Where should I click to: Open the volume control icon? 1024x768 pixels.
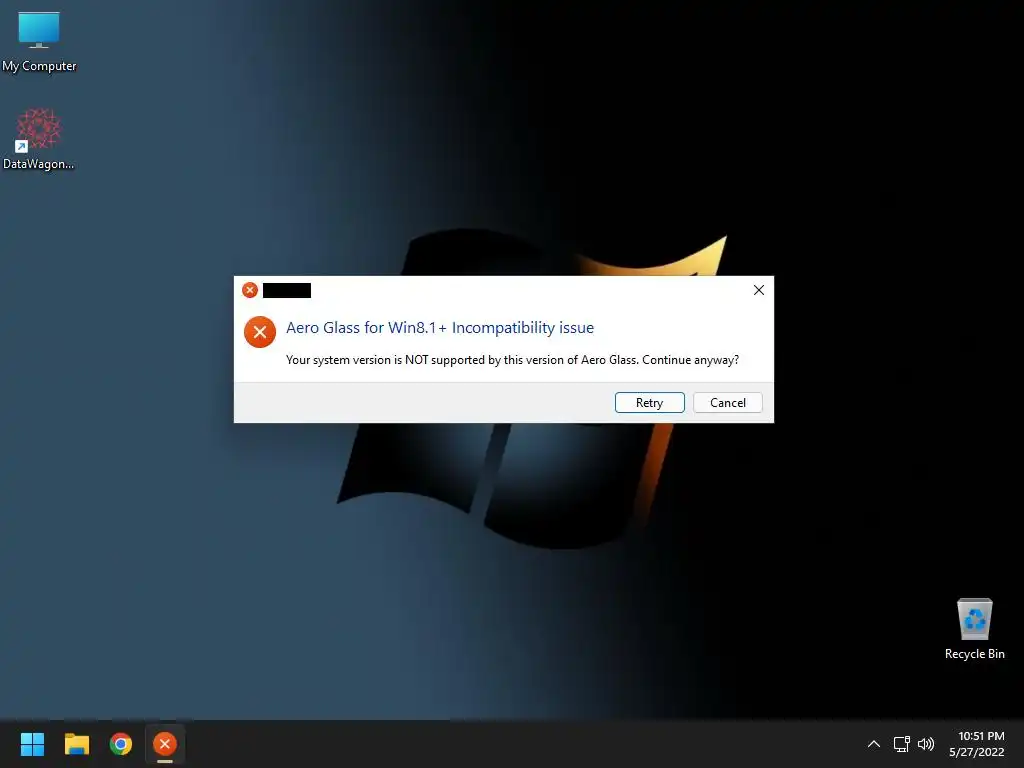(x=926, y=744)
